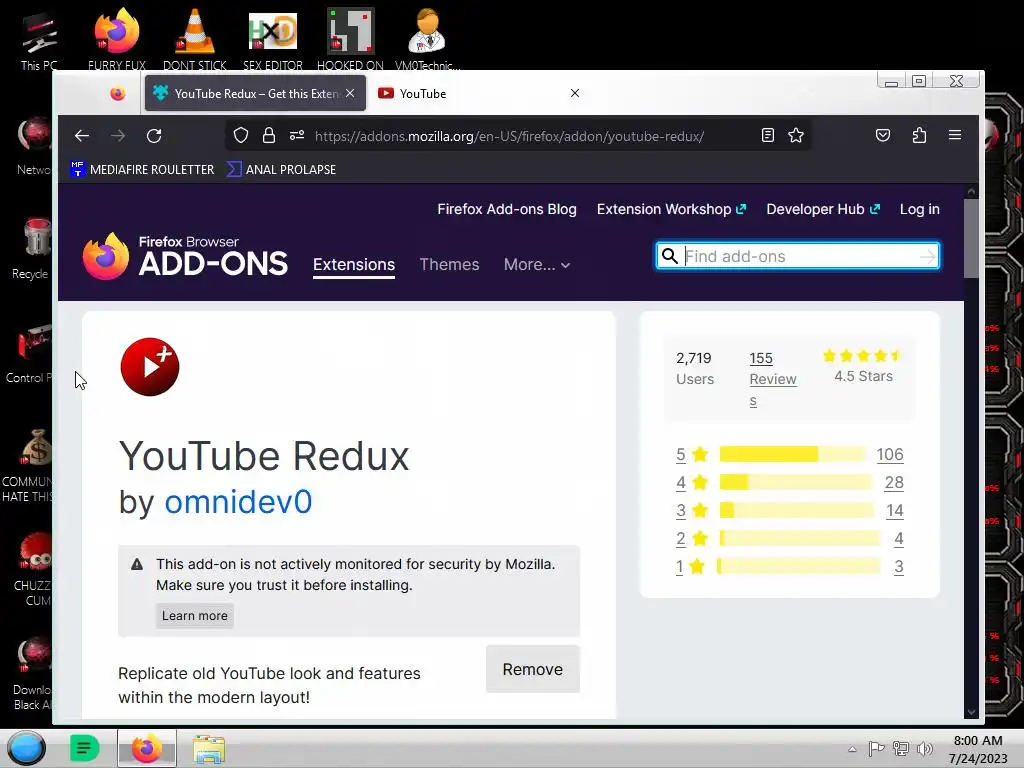Click the 4.5 star rating display
Screen dimensions: 1024x768
tap(863, 366)
